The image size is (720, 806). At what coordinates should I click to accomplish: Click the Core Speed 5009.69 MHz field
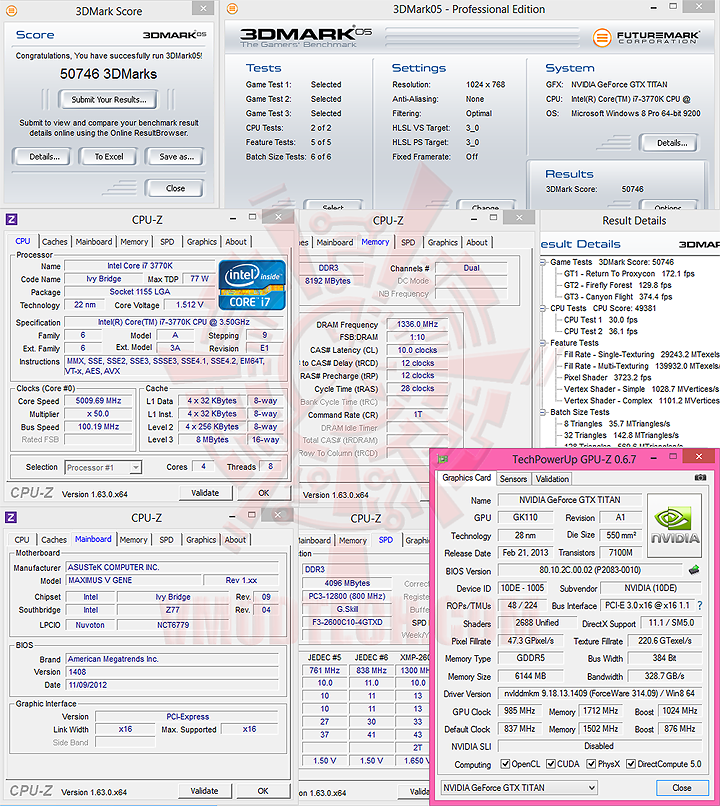click(x=98, y=401)
